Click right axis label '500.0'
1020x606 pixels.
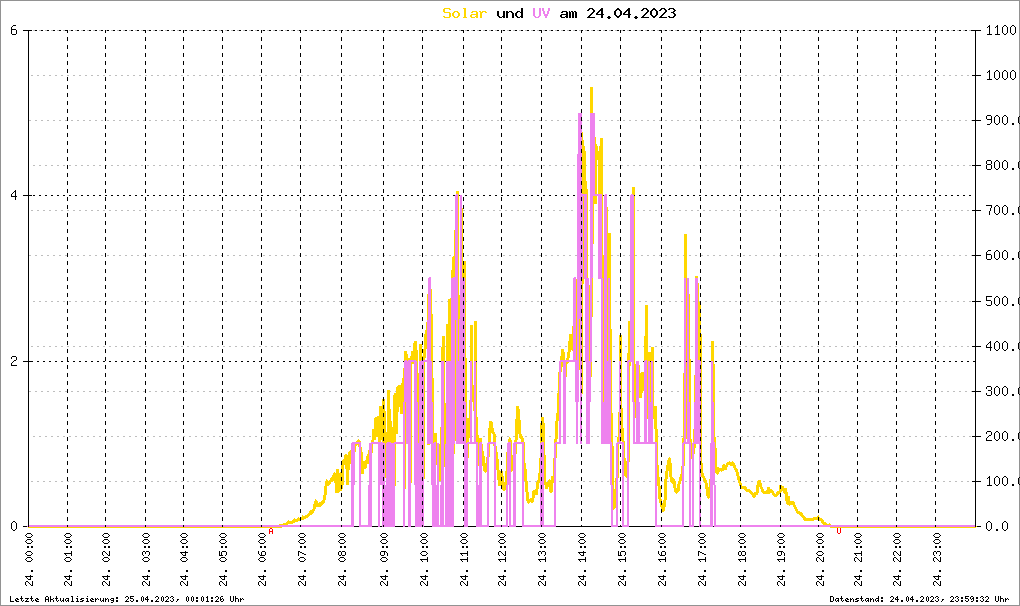point(1002,301)
